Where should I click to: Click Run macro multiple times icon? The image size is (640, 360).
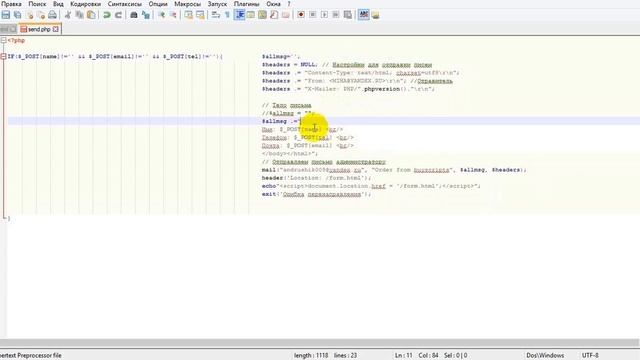336,15
